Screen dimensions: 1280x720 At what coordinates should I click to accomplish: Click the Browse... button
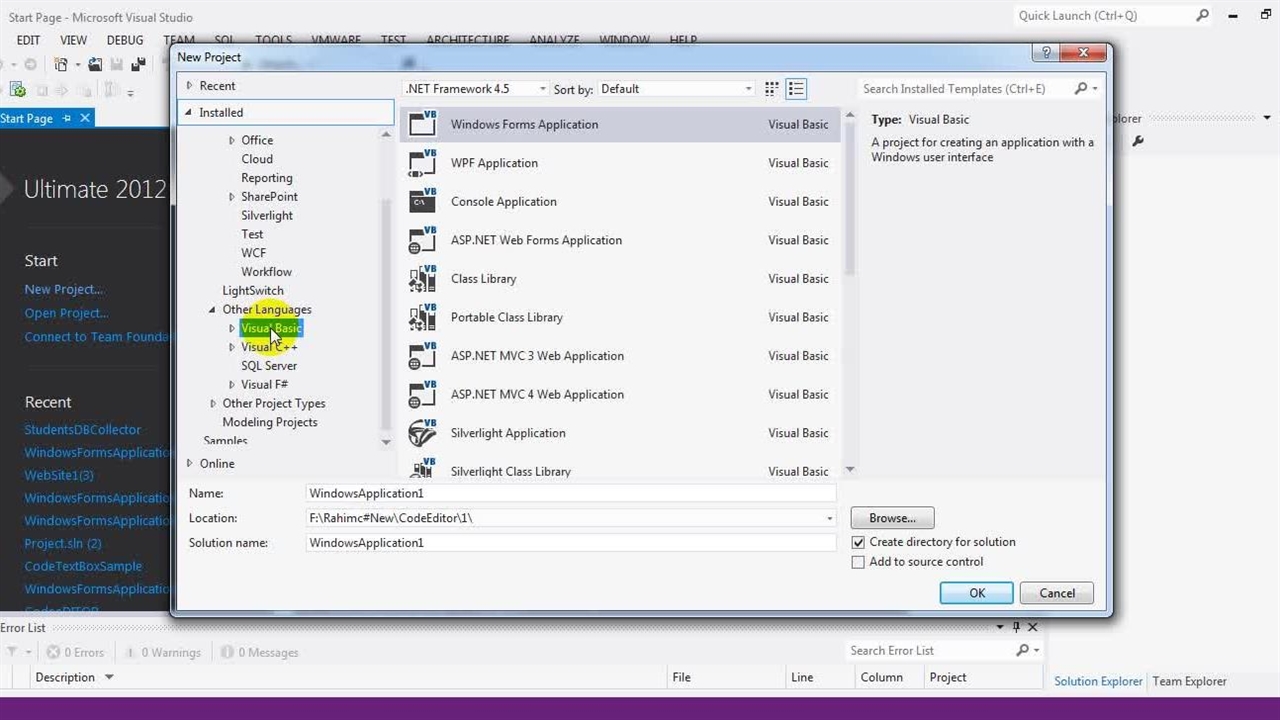click(892, 518)
